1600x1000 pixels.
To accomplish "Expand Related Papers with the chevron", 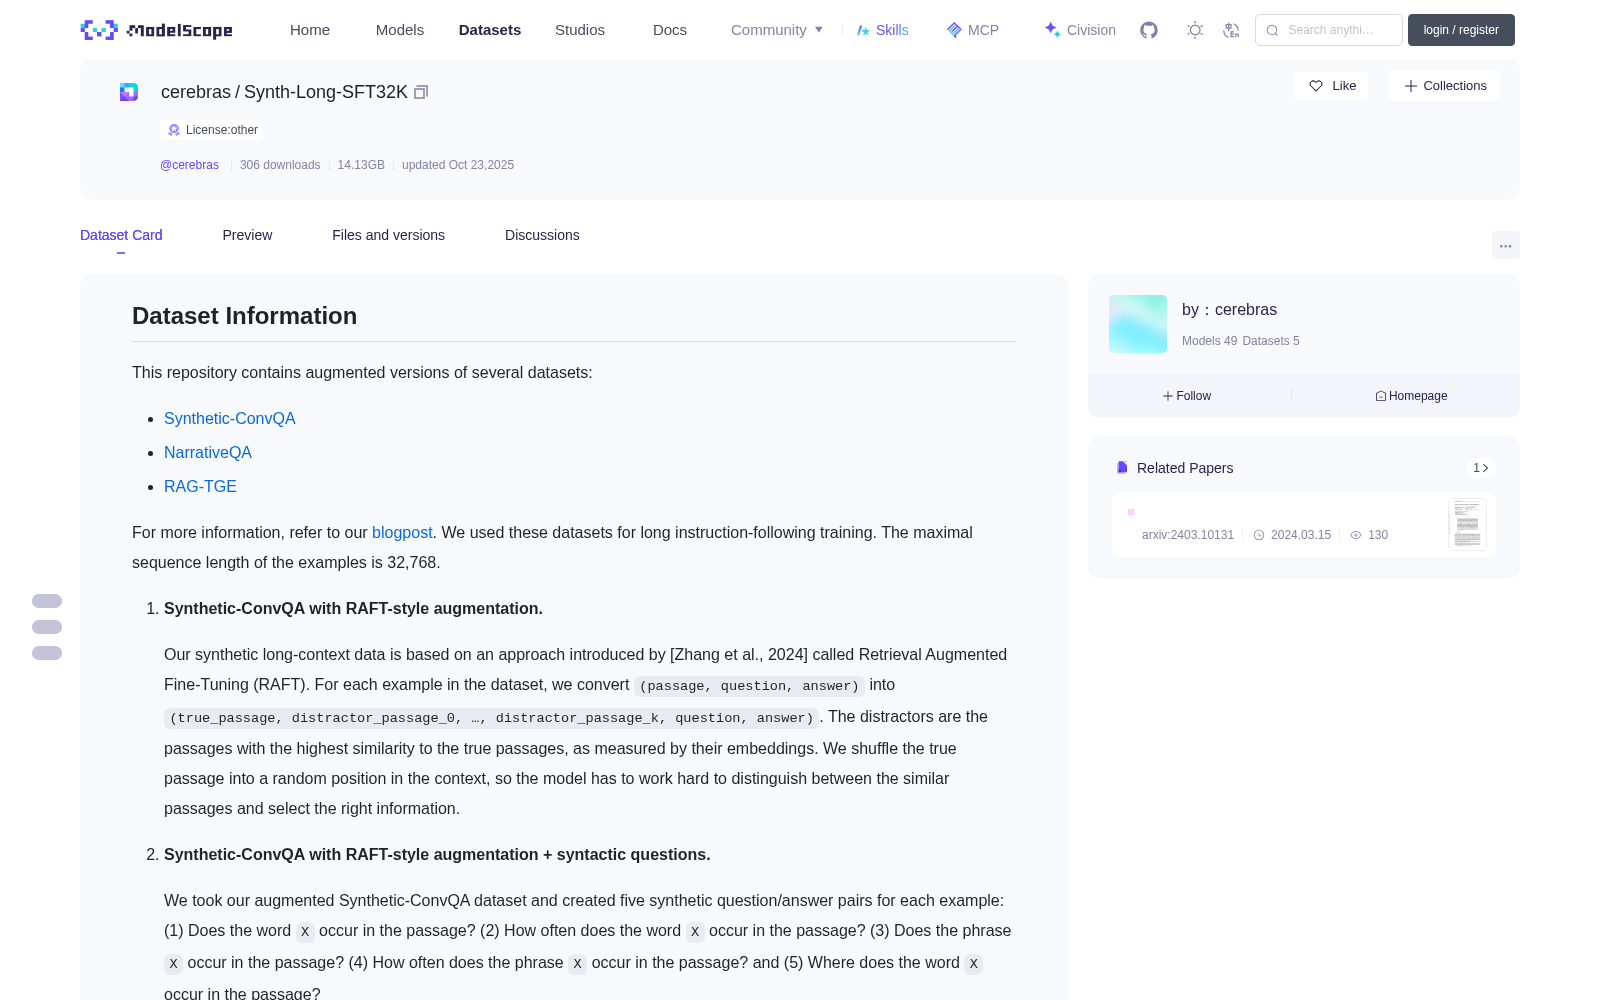I will pyautogui.click(x=1481, y=468).
